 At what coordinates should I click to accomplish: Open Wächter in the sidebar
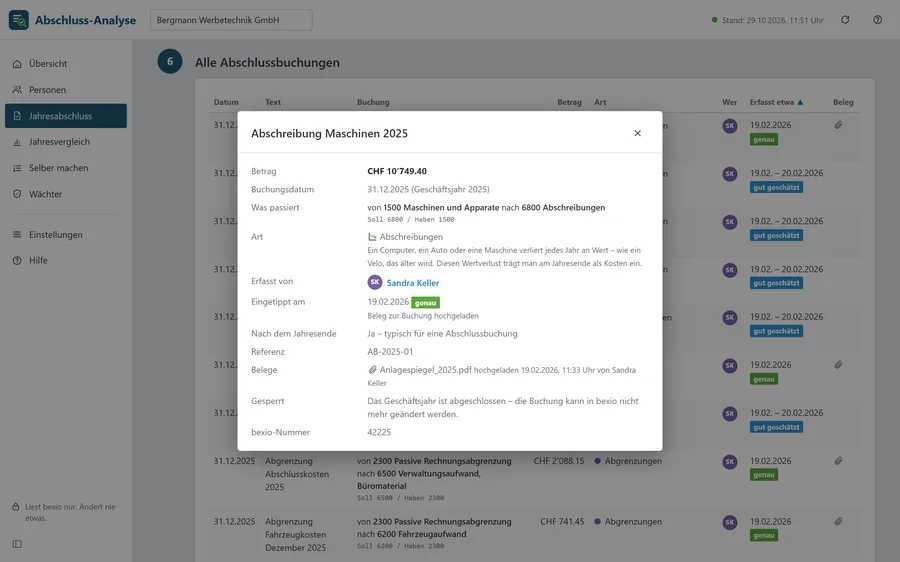[66, 194]
